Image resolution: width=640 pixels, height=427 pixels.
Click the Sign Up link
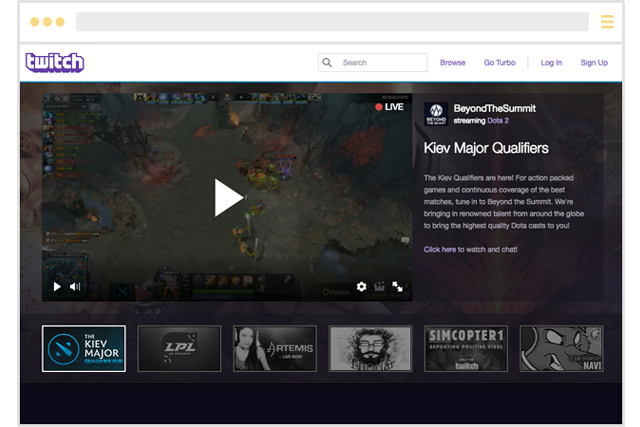click(594, 62)
